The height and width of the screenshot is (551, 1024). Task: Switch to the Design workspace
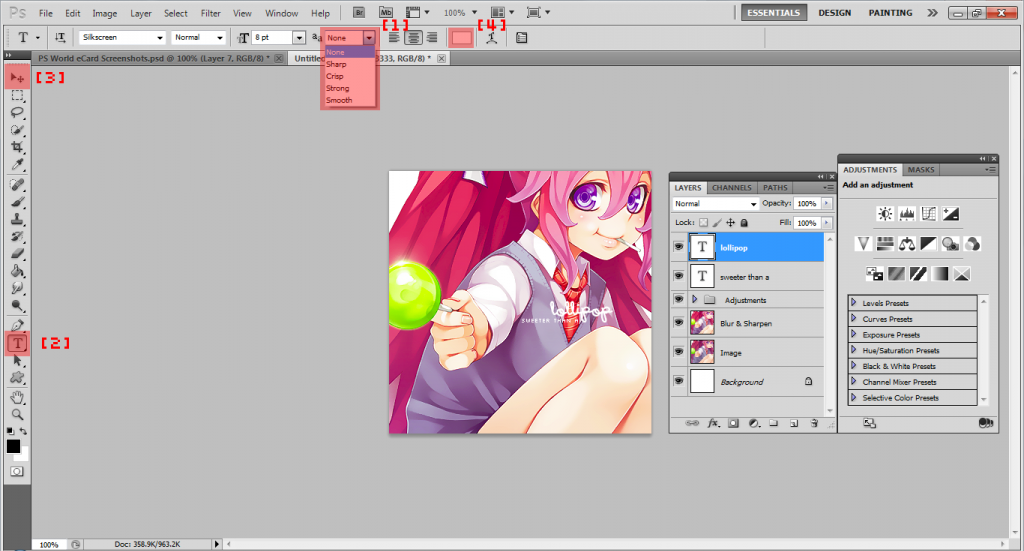point(834,13)
